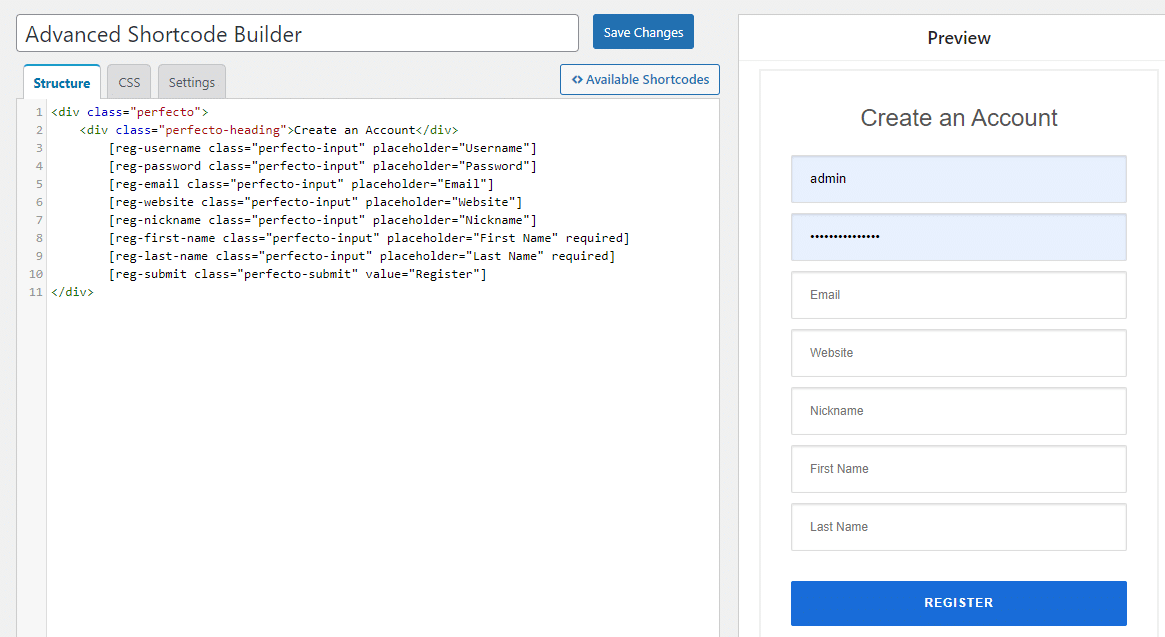This screenshot has height=637, width=1165.
Task: Open the Available Shortcodes list
Action: click(640, 80)
